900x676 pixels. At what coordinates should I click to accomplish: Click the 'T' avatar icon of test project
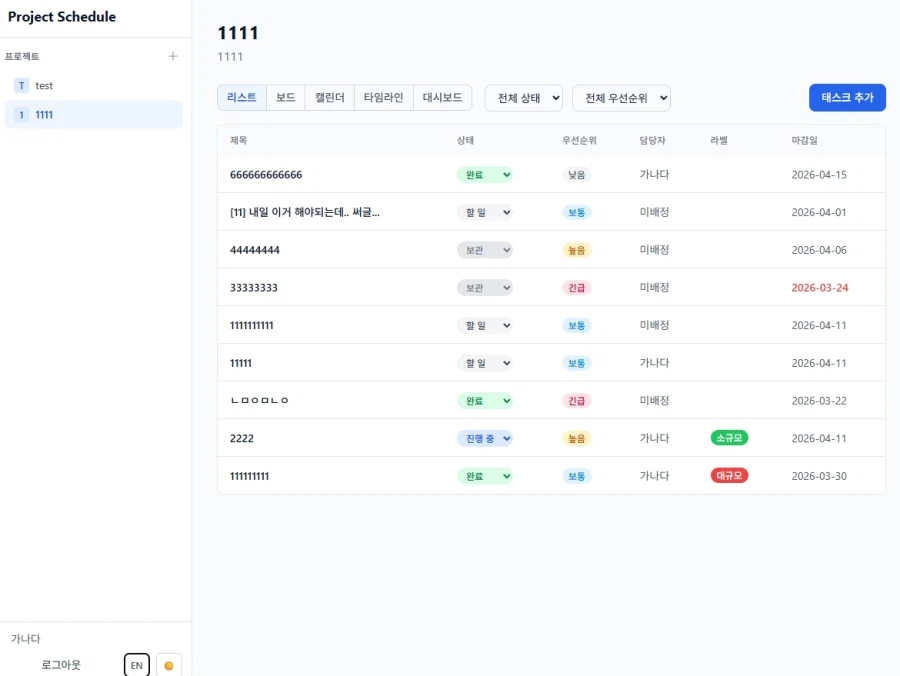pos(21,86)
